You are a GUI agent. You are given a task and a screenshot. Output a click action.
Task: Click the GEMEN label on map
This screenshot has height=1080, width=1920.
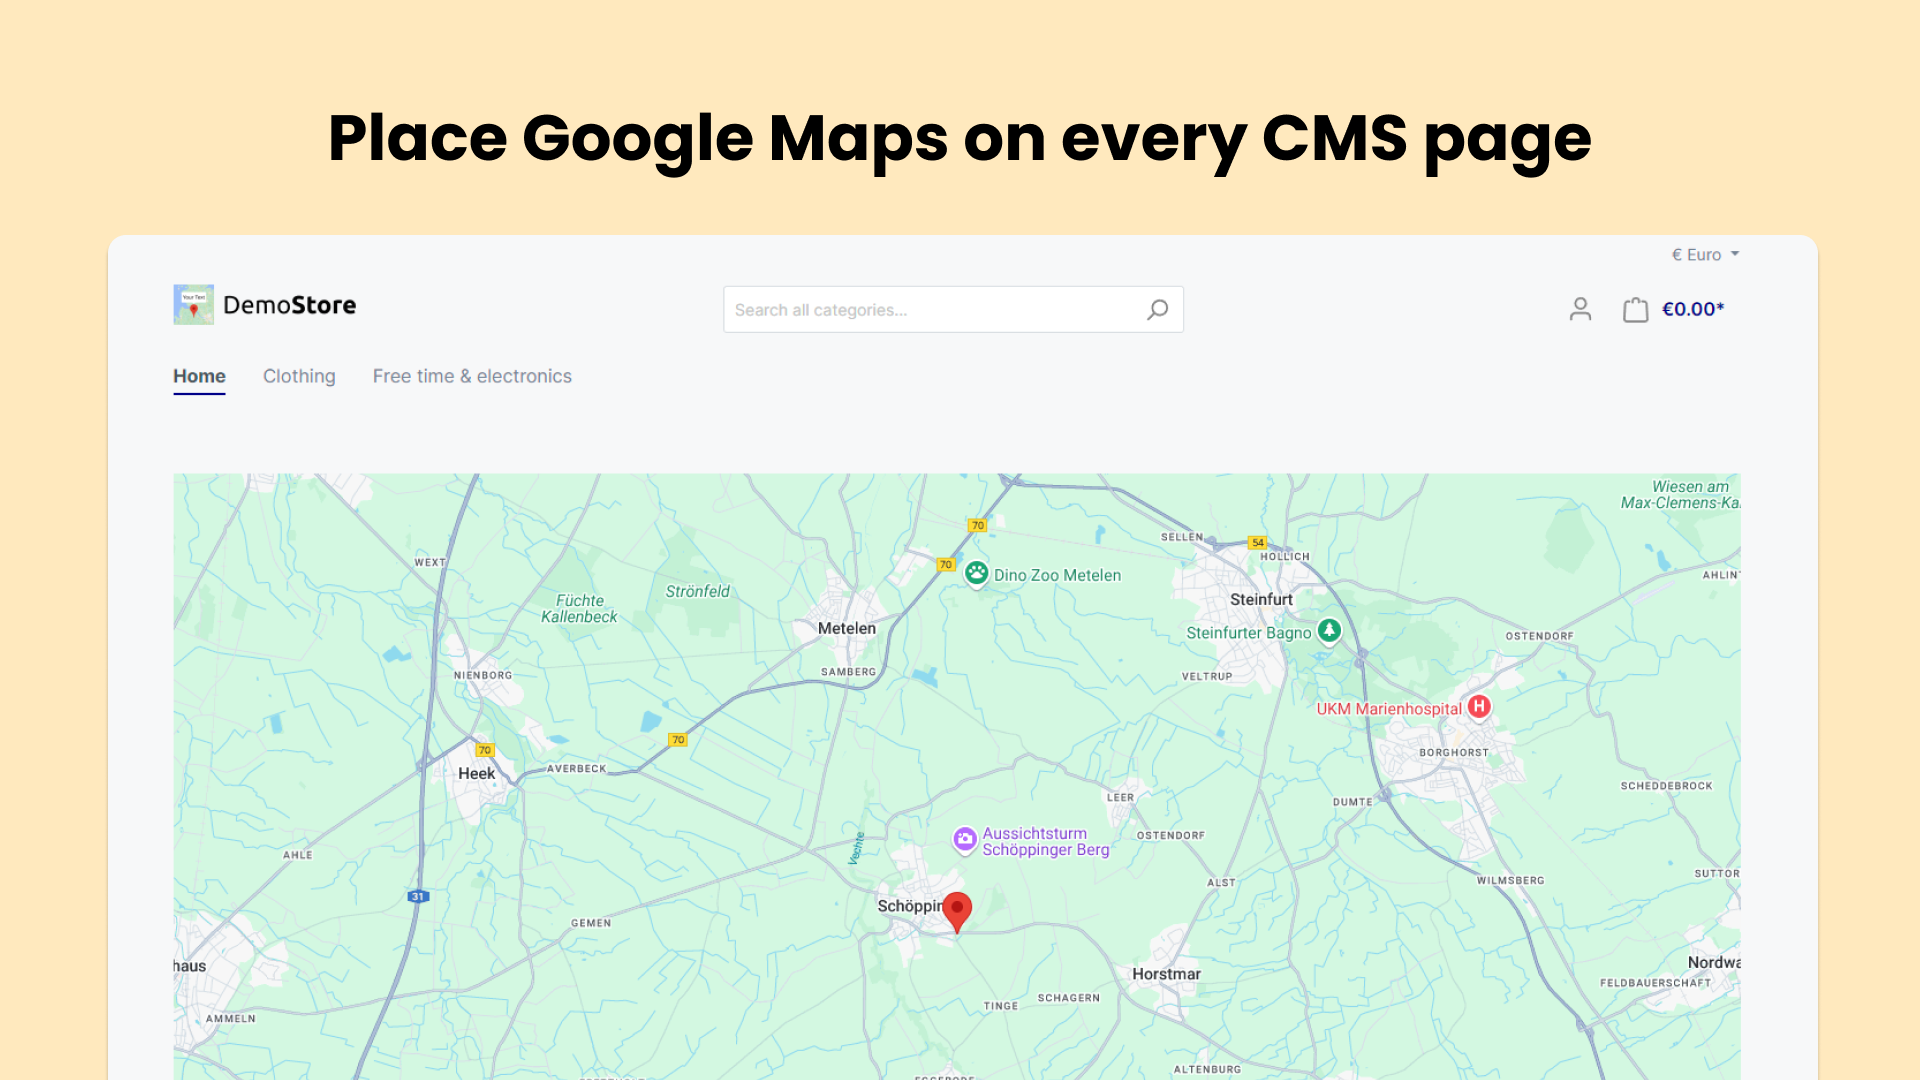pos(591,923)
